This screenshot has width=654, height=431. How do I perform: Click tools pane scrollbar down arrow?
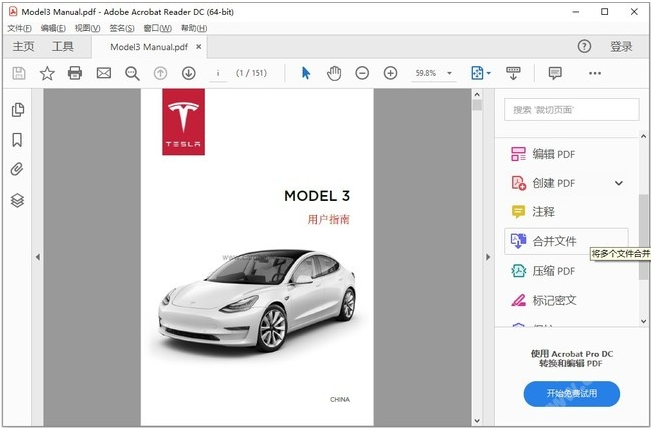pos(644,321)
